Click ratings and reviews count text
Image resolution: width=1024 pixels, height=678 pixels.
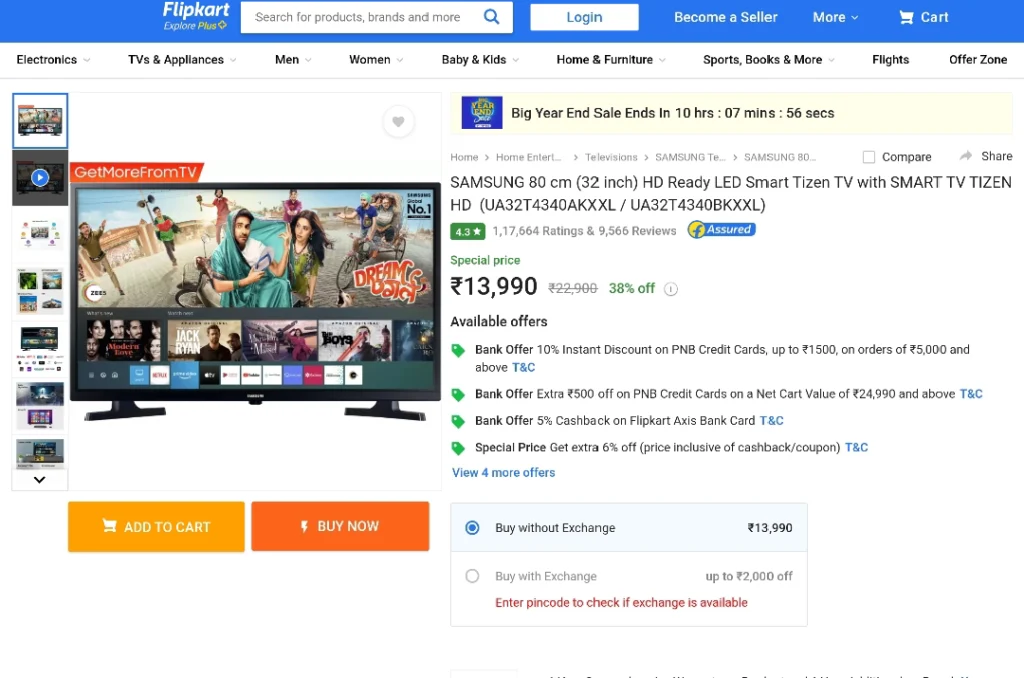coord(584,231)
